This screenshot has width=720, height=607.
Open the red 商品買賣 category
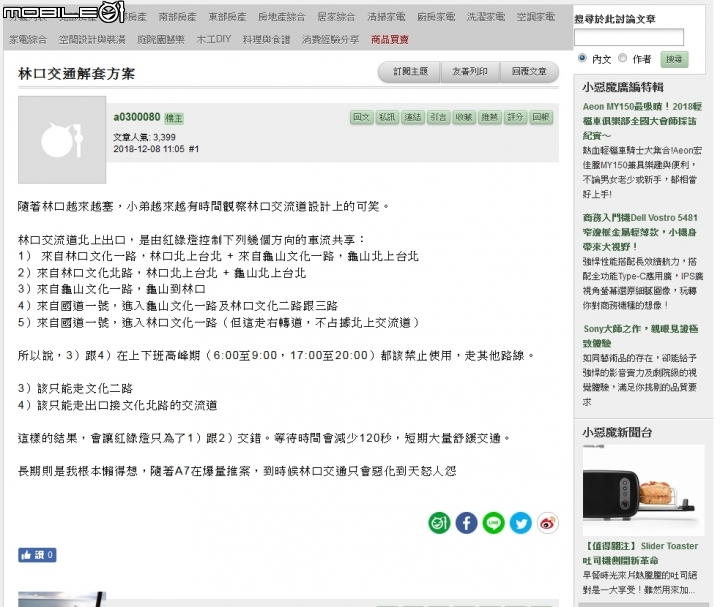point(390,40)
